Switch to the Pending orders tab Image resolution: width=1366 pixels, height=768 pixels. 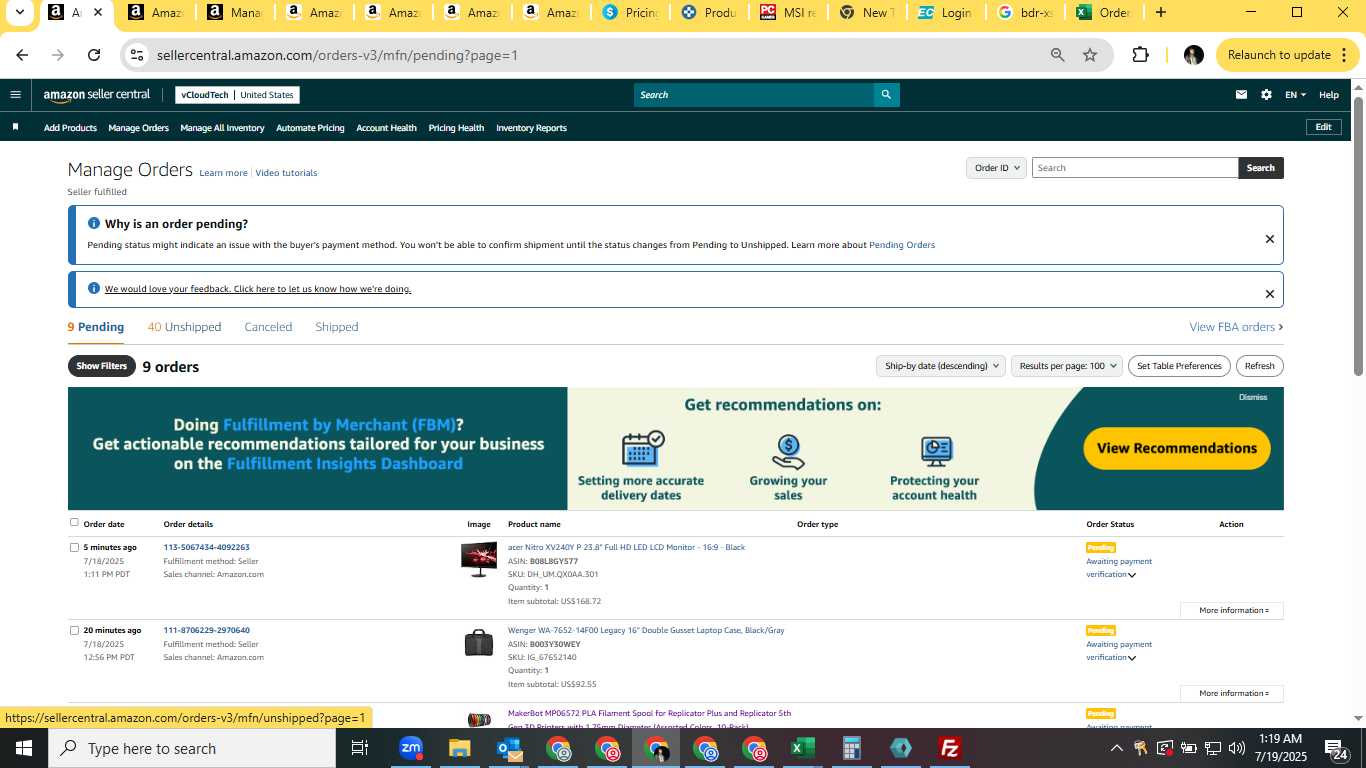[96, 327]
